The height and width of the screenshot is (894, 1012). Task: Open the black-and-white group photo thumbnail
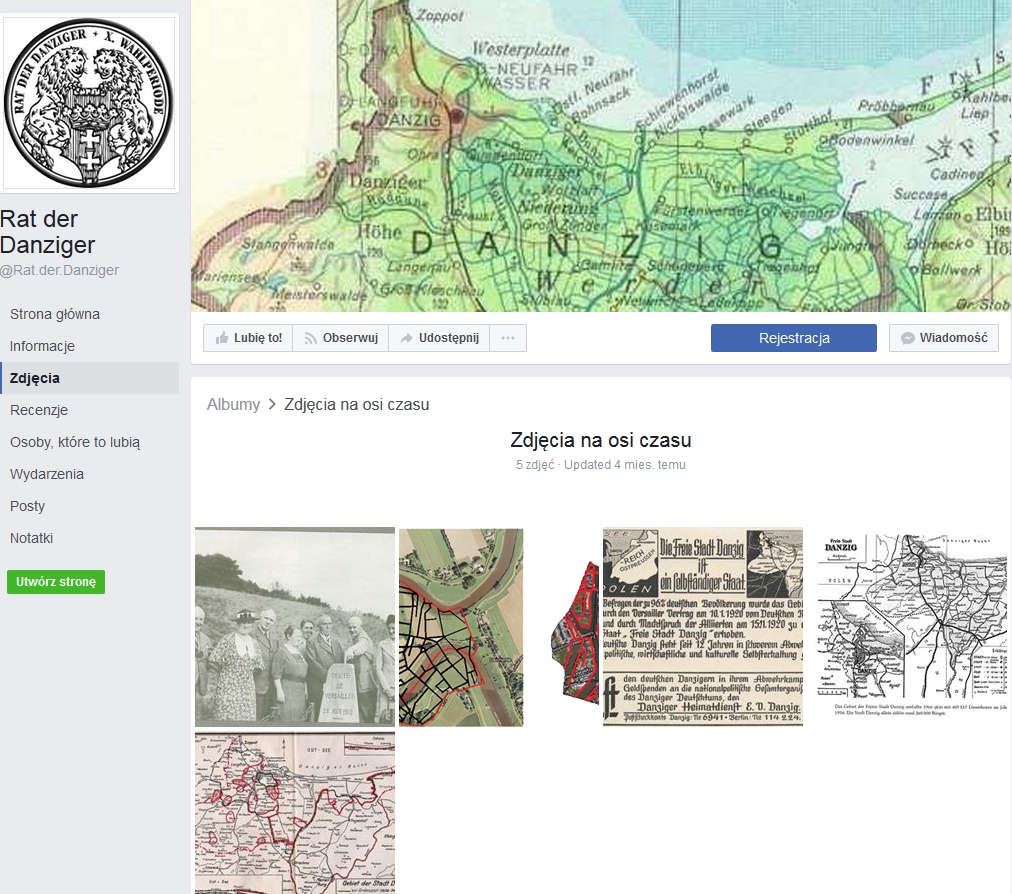(x=295, y=626)
